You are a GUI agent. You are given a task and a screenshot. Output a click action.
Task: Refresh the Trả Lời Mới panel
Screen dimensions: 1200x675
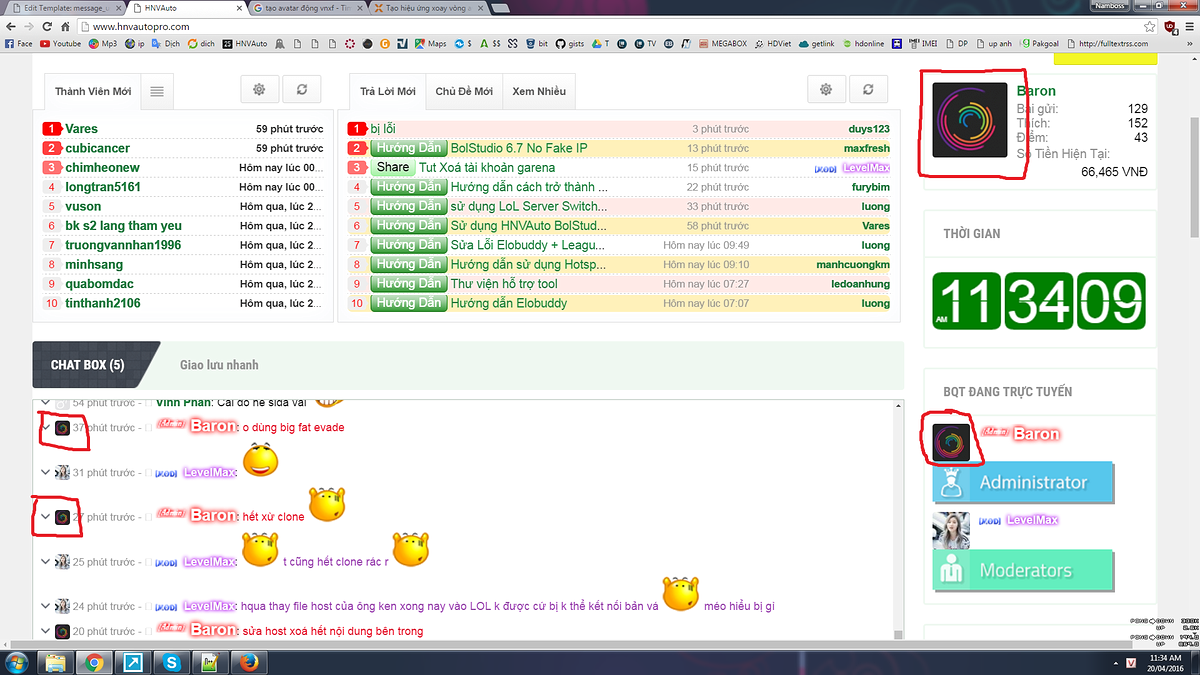[x=868, y=89]
